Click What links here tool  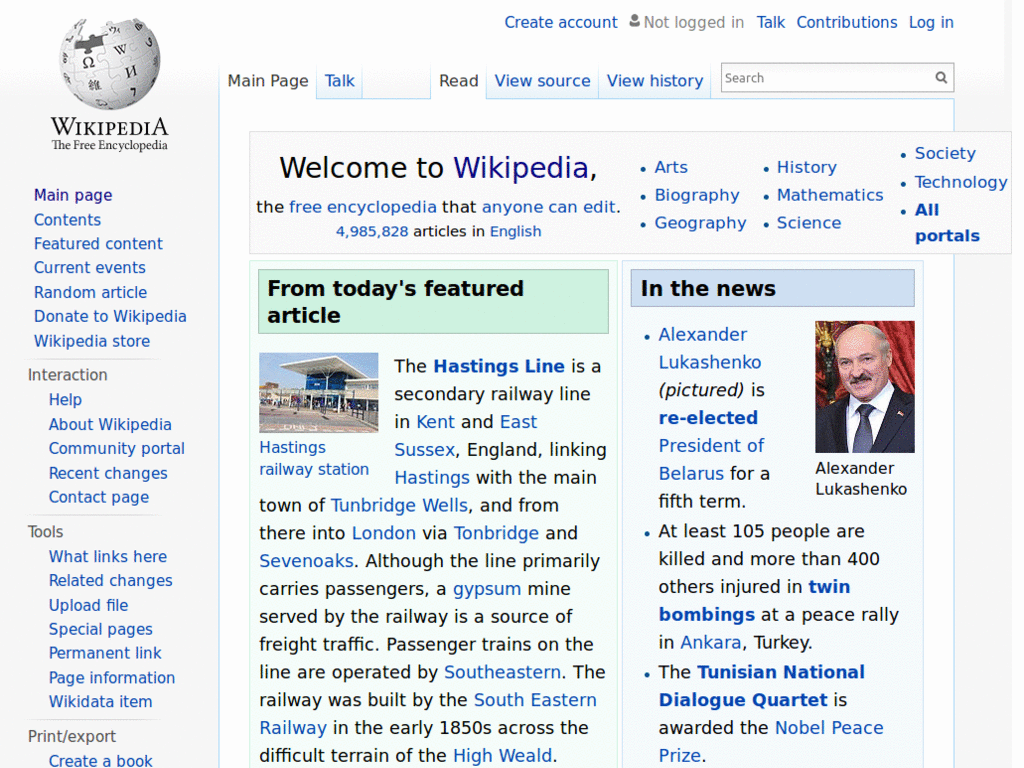pyautogui.click(x=108, y=556)
